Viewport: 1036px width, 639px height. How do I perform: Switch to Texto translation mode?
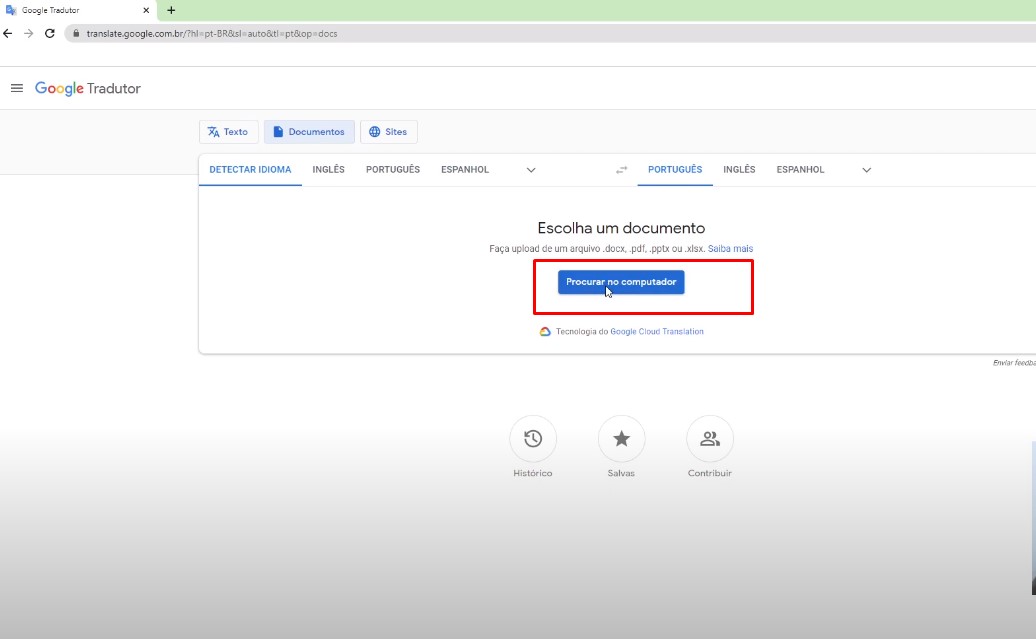click(229, 132)
